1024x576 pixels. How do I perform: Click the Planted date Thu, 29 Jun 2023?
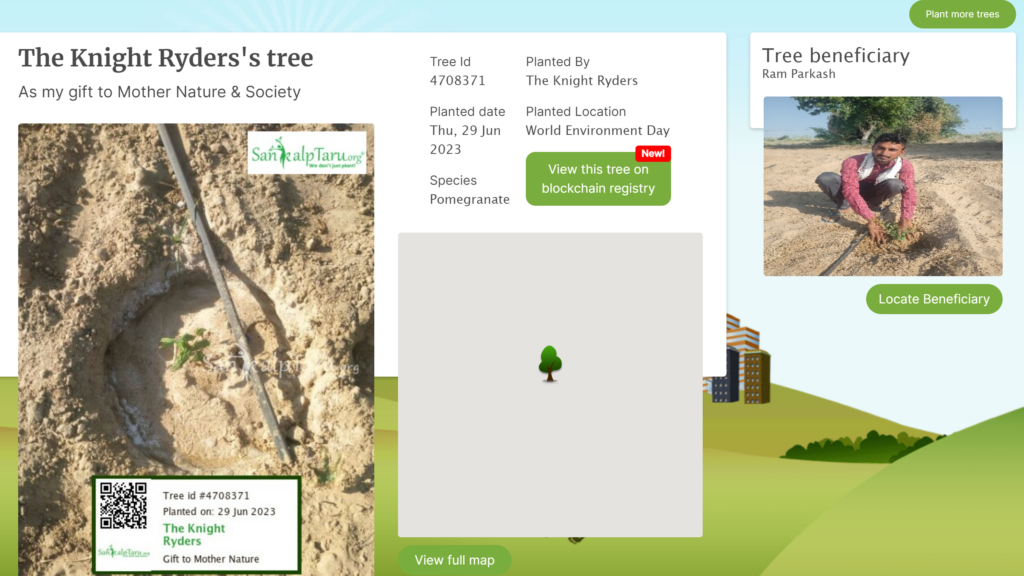[x=465, y=140]
